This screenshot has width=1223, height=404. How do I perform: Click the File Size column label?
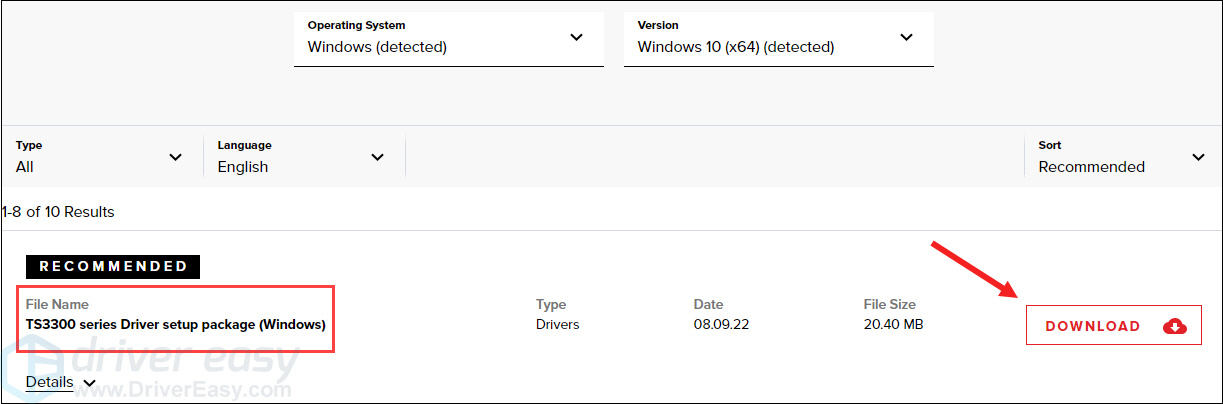pyautogui.click(x=890, y=304)
